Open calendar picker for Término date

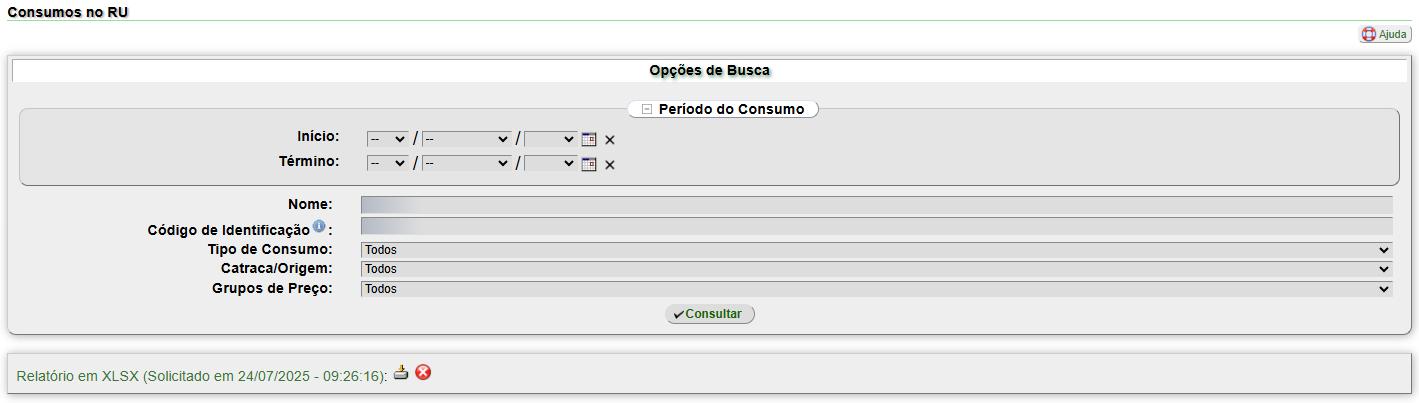click(589, 164)
